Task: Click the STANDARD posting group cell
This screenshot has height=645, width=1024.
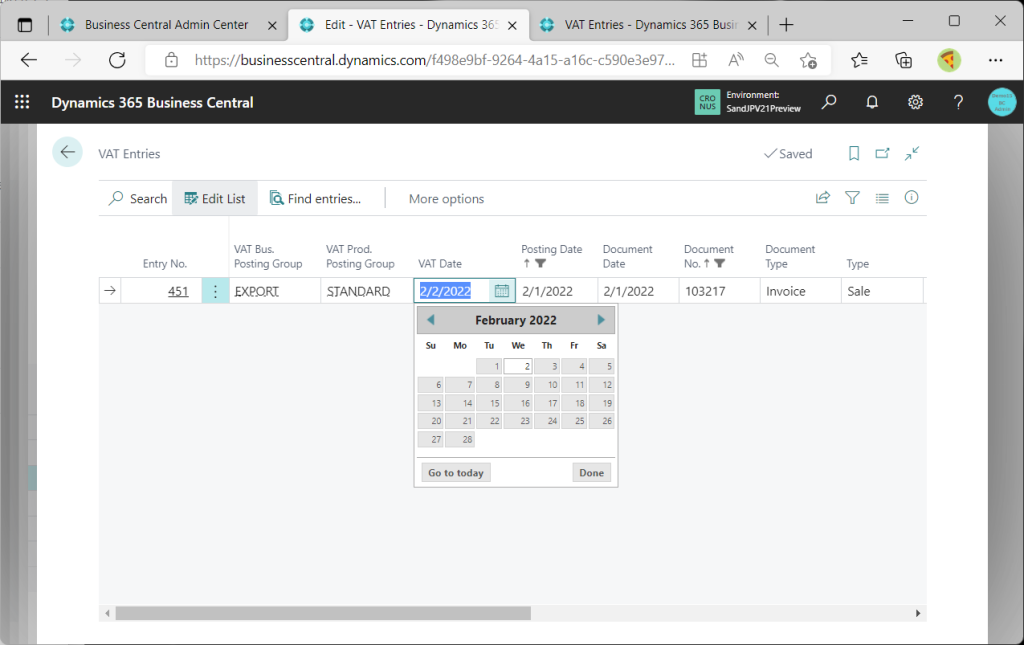Action: point(366,291)
